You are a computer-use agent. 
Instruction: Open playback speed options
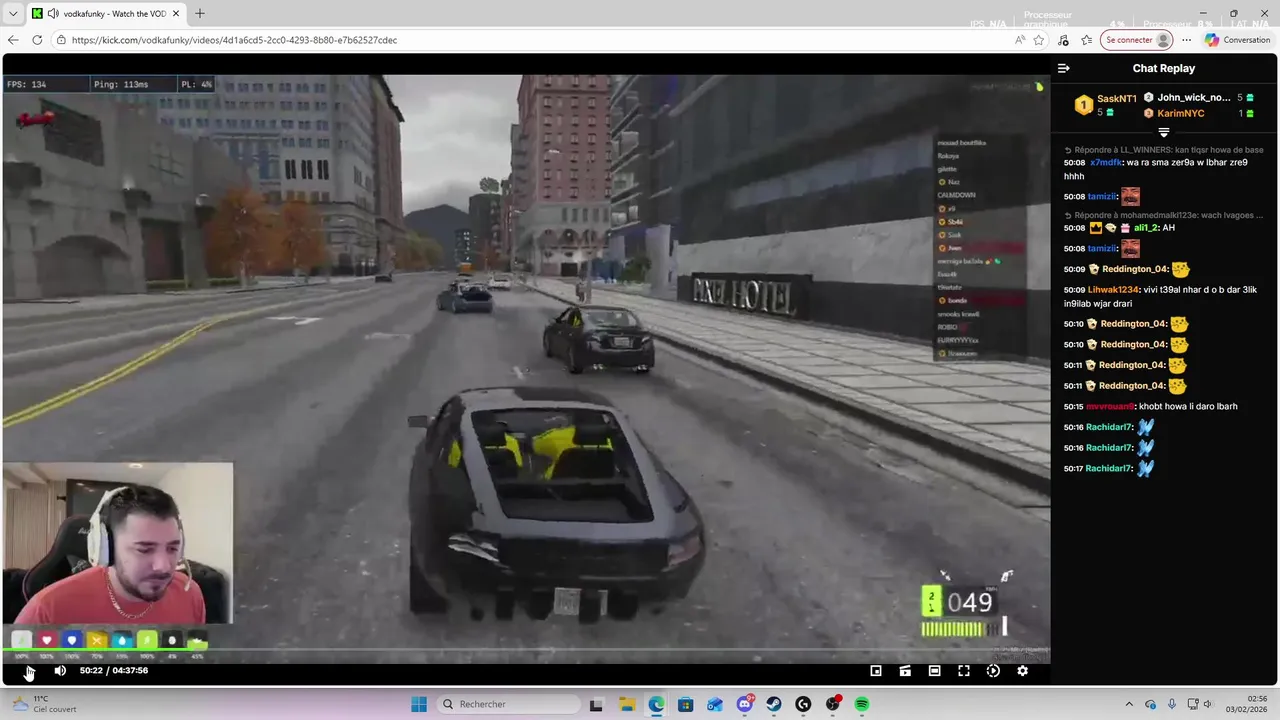993,671
